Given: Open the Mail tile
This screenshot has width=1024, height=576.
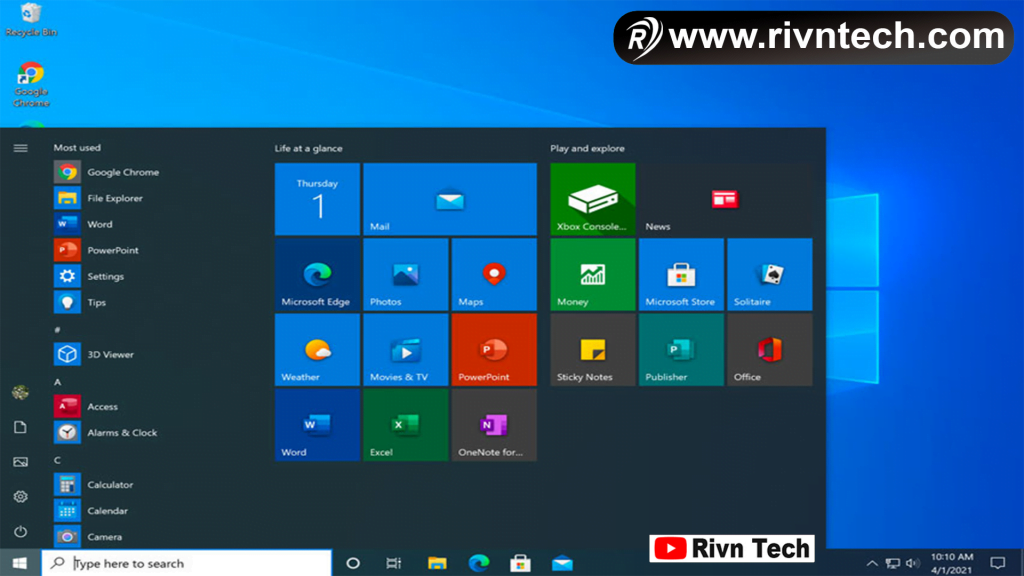Looking at the screenshot, I should click(450, 199).
